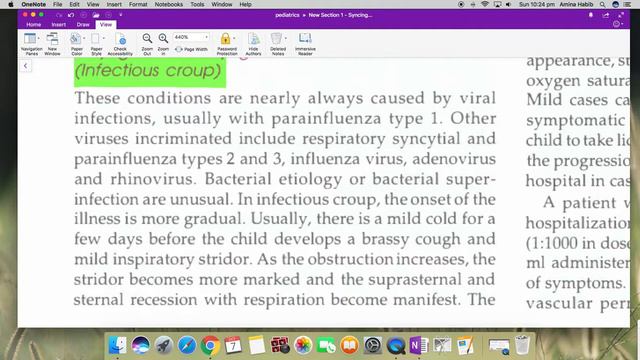This screenshot has width=640, height=360.
Task: Open the Help menu
Action: 245,4
